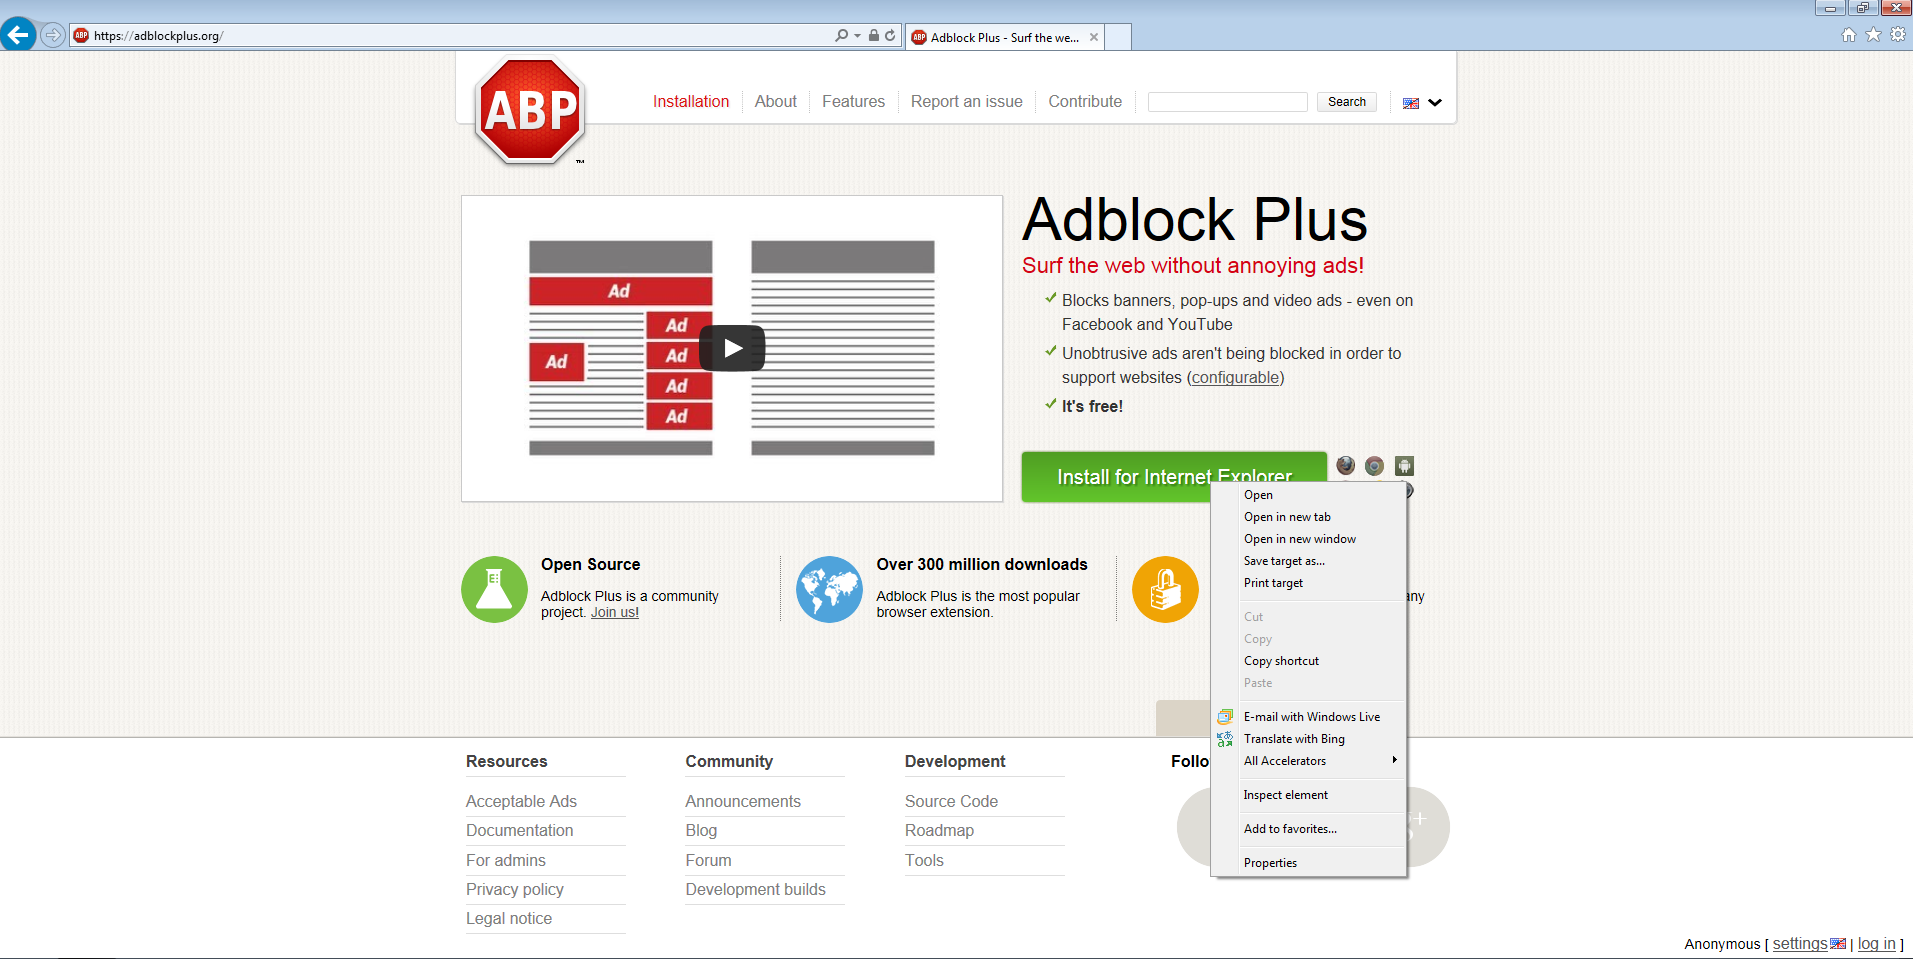Click the search magnifier in address bar
Screen dimensions: 1913x959
click(x=842, y=35)
